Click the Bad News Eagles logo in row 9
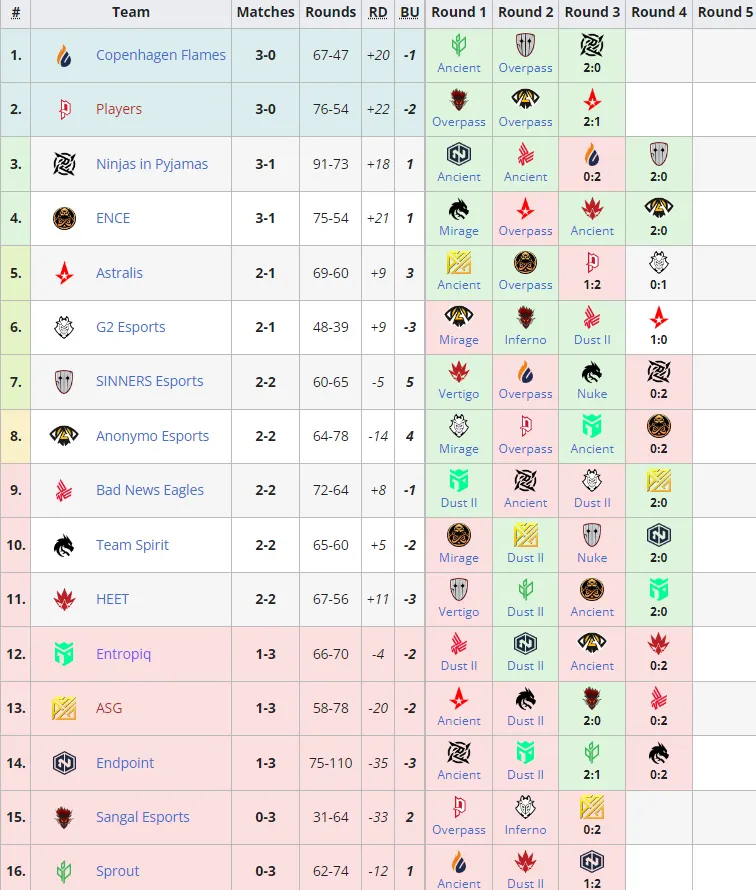The height and width of the screenshot is (890, 756). [x=64, y=490]
